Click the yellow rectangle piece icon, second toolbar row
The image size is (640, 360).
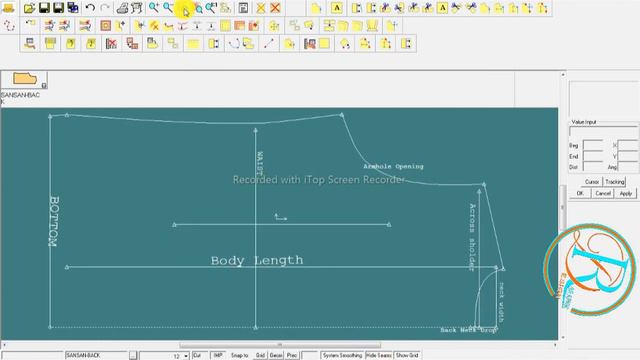pos(225,26)
